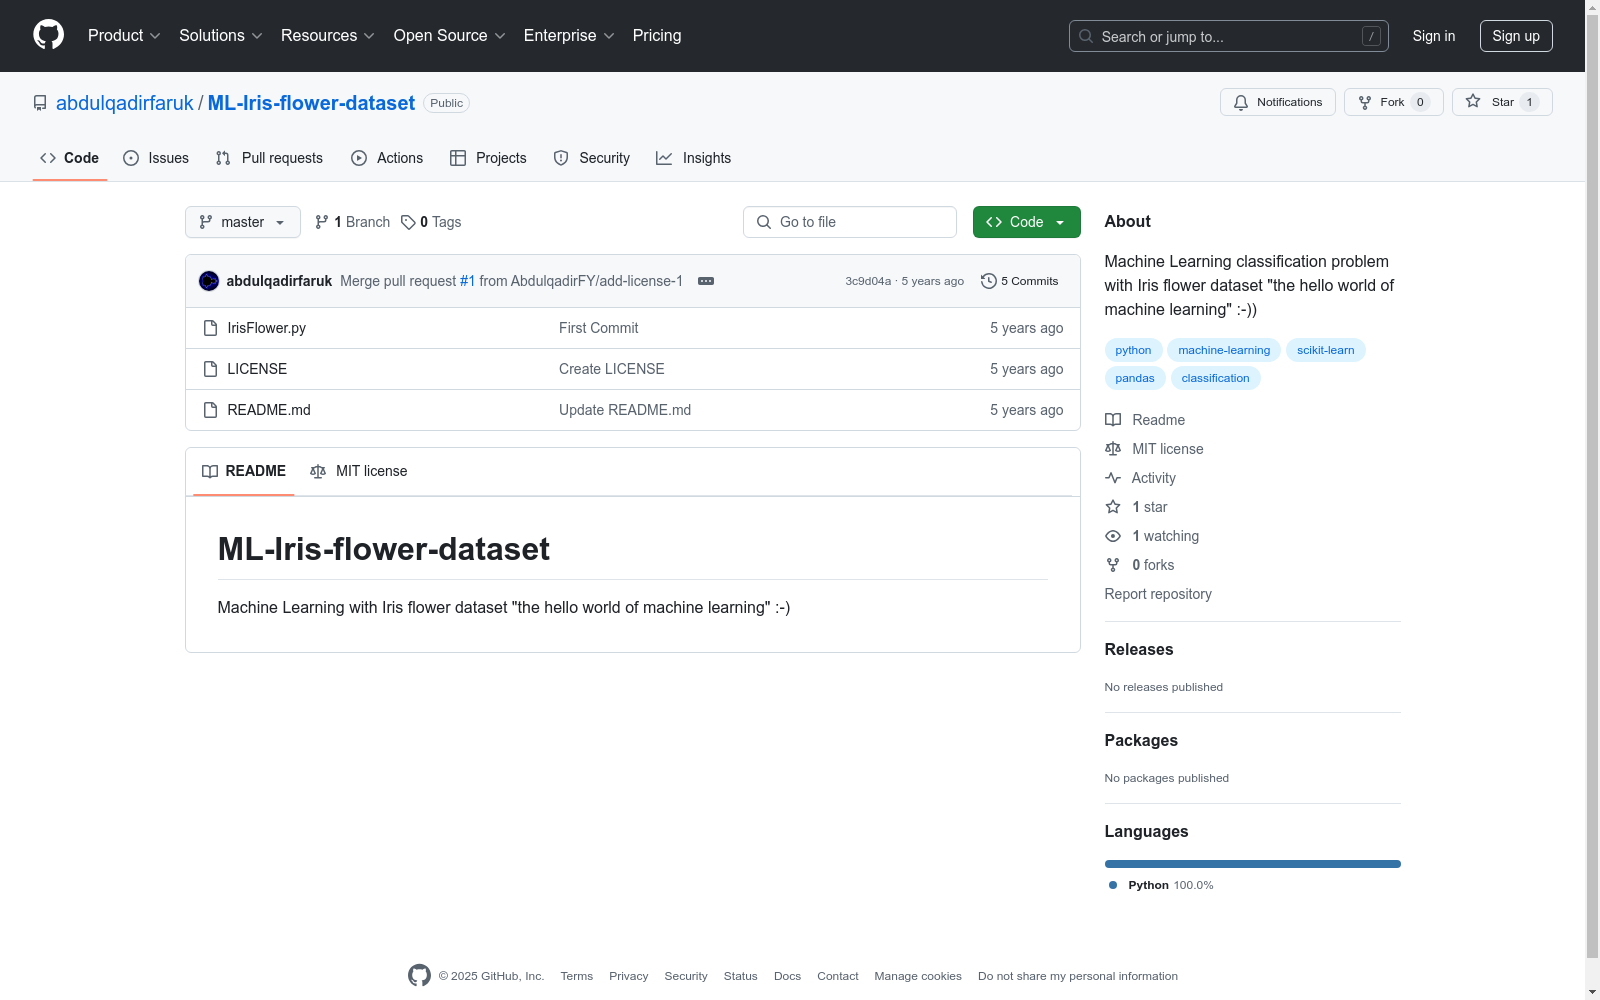The width and height of the screenshot is (1600, 1000).
Task: Select the README tab in file viewer
Action: click(x=244, y=471)
